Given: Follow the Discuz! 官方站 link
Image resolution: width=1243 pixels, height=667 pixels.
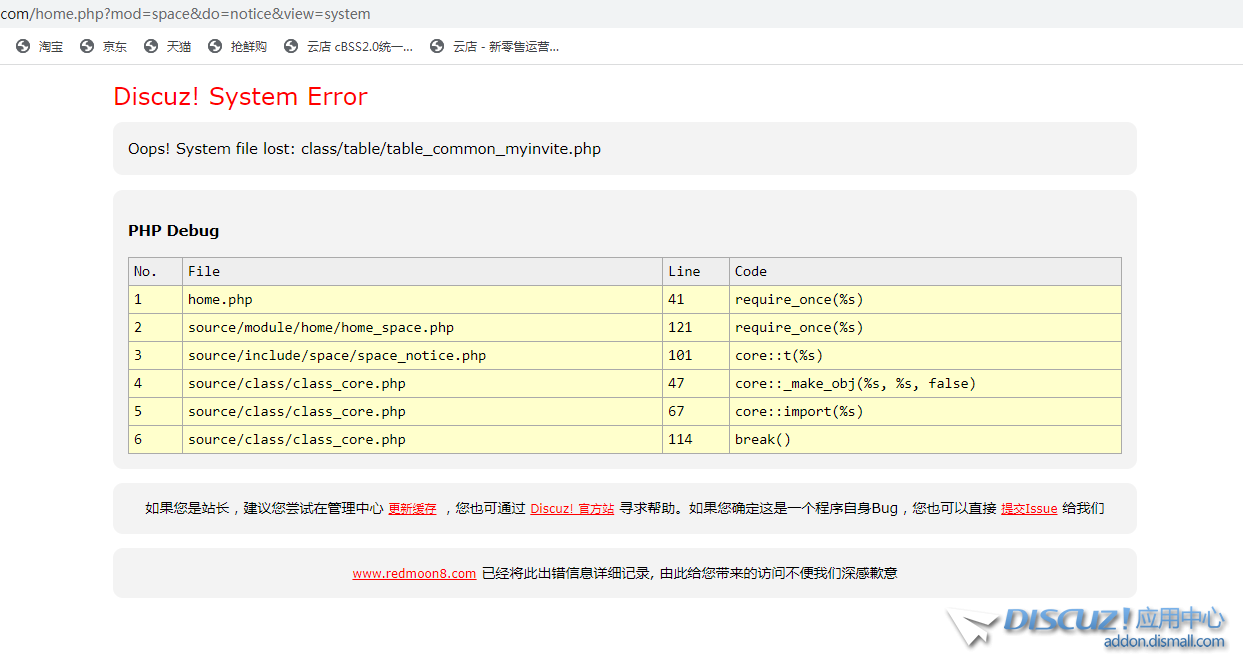Looking at the screenshot, I should tap(572, 509).
